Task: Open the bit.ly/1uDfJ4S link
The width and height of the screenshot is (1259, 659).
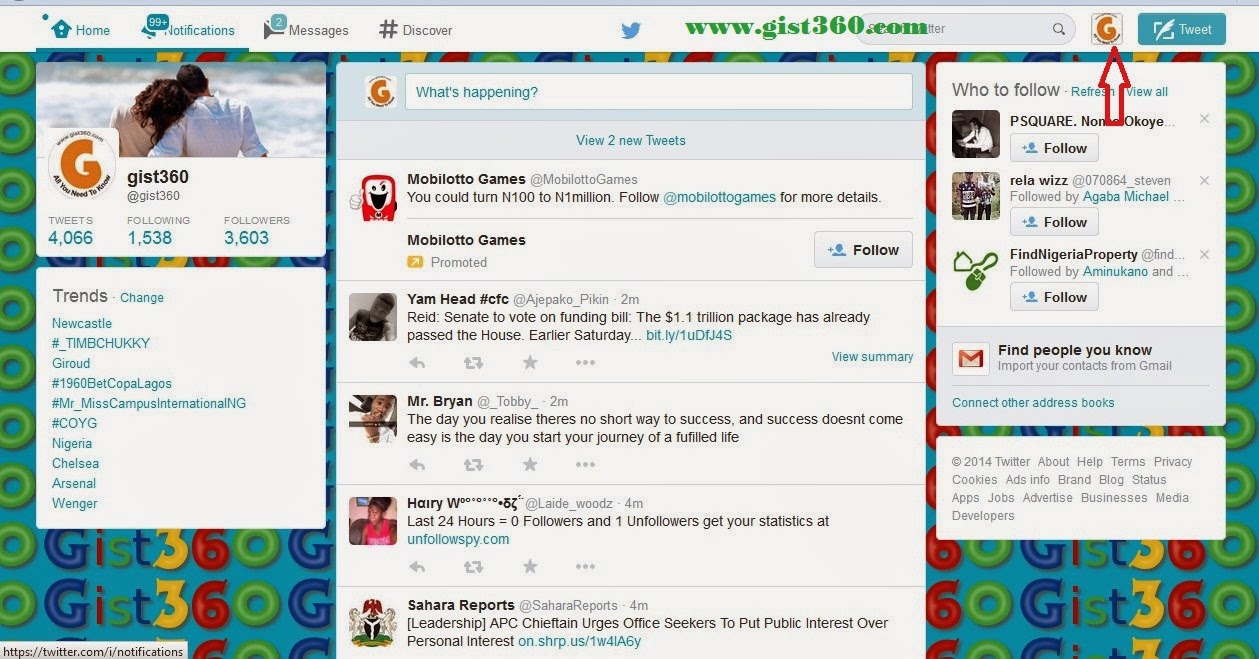Action: coord(689,335)
